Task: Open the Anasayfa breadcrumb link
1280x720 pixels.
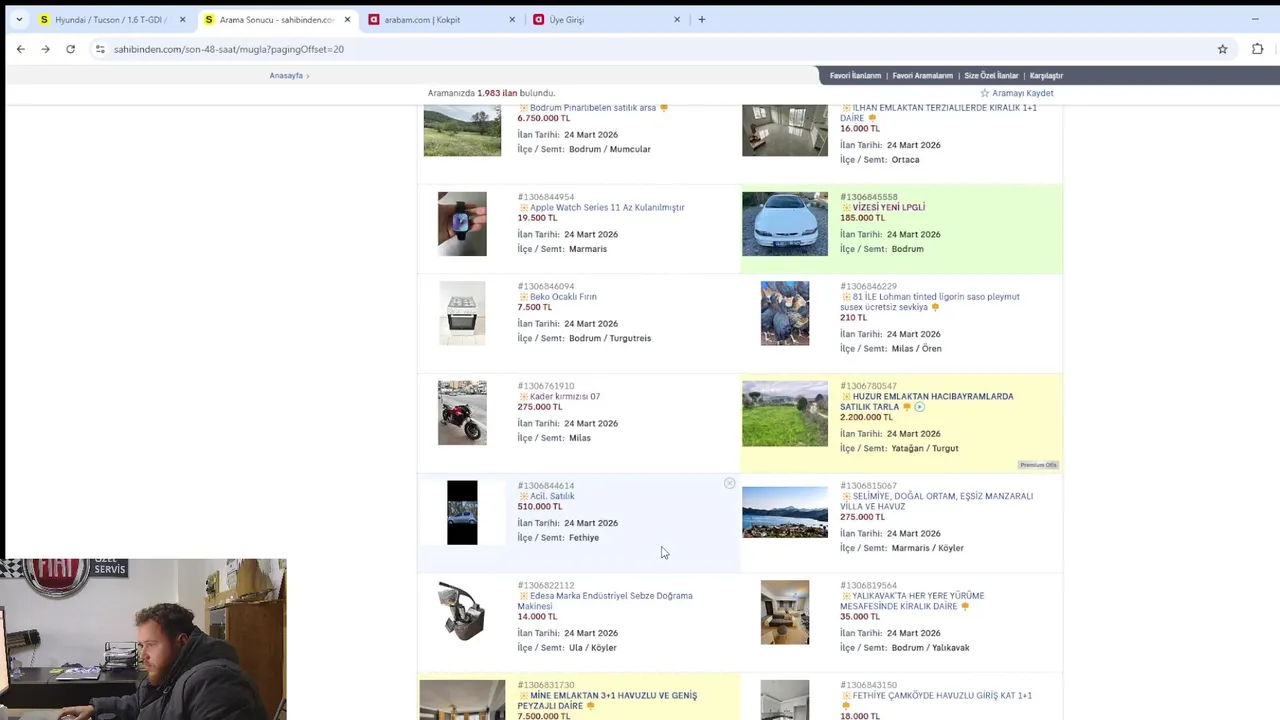Action: 286,76
